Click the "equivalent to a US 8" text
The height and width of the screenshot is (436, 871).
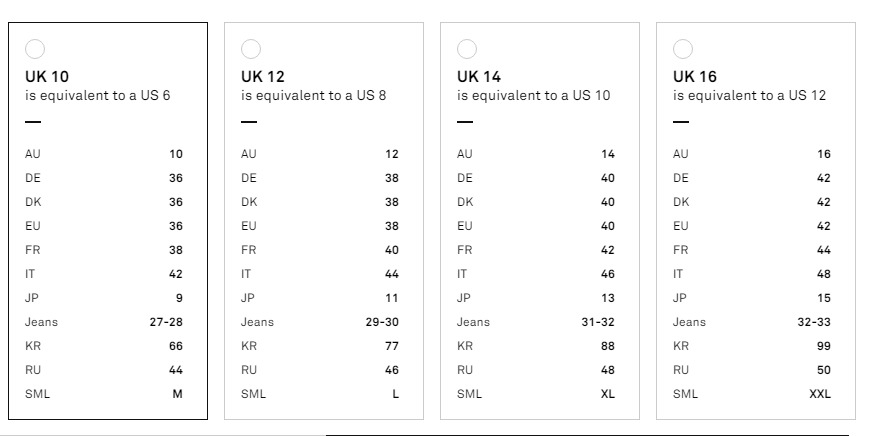(x=314, y=96)
